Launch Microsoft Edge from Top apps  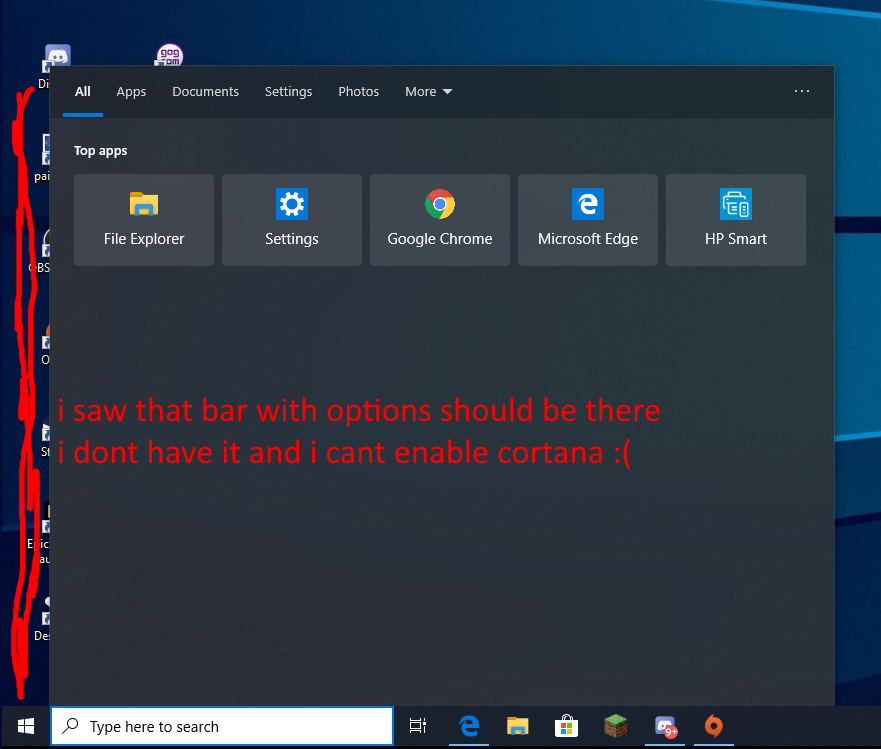coord(588,220)
